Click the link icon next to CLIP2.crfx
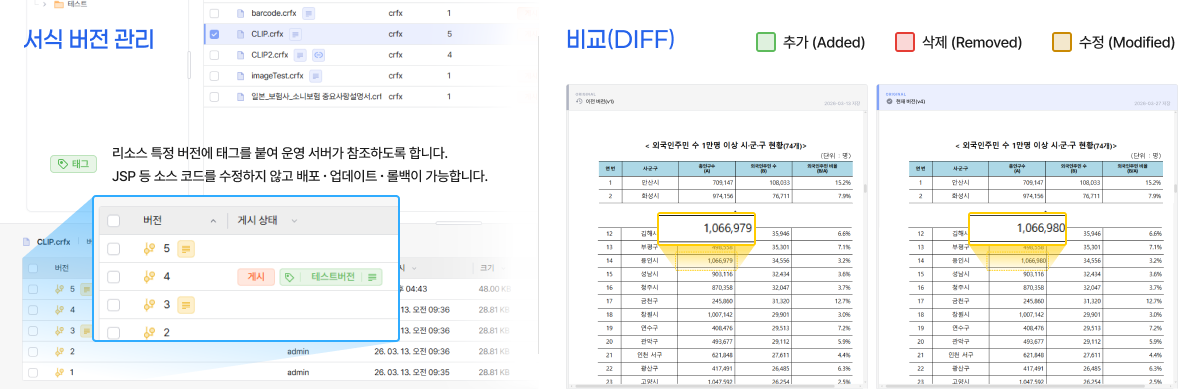The height and width of the screenshot is (389, 1198). point(319,55)
